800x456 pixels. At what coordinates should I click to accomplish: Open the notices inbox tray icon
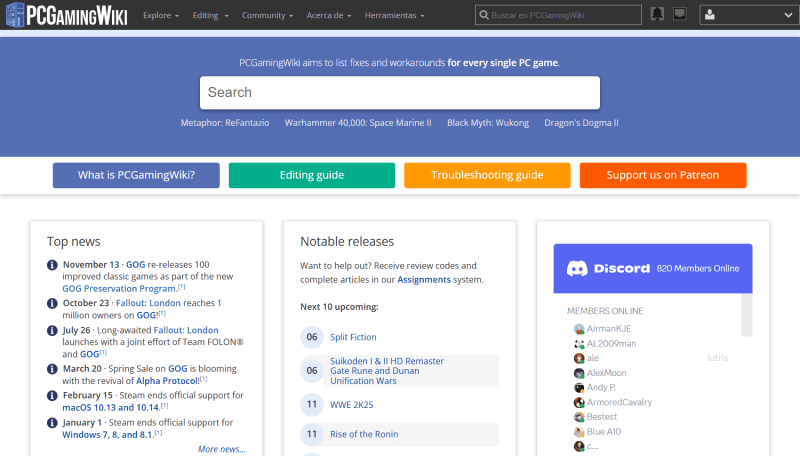click(680, 15)
